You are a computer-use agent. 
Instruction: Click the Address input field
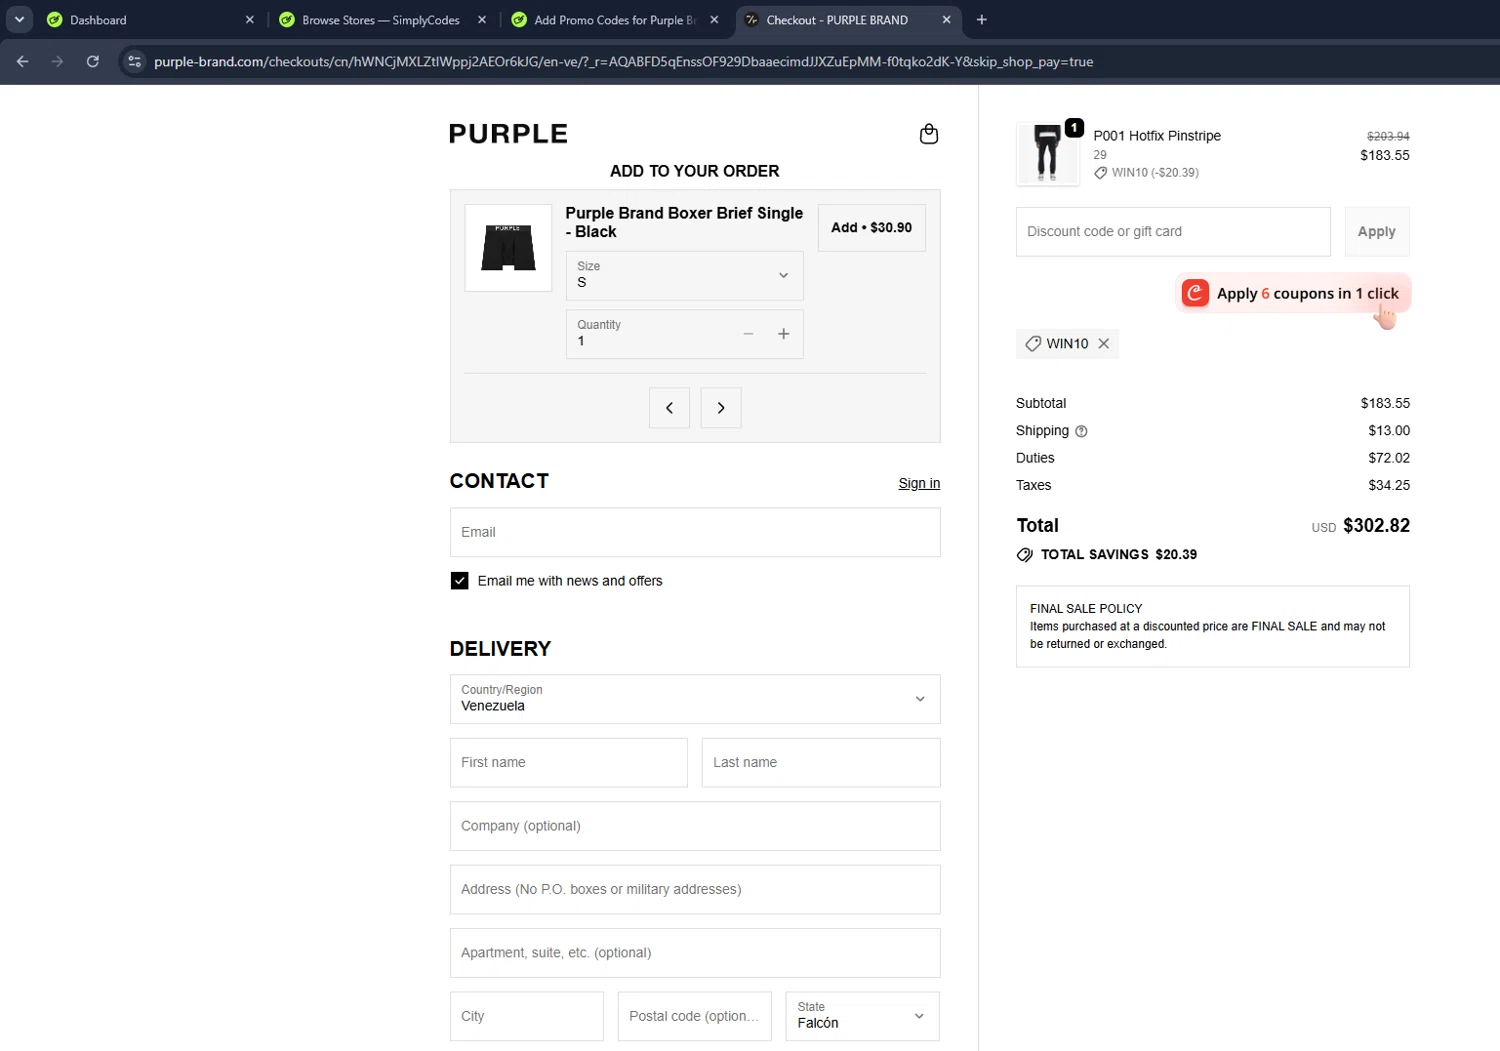click(695, 889)
